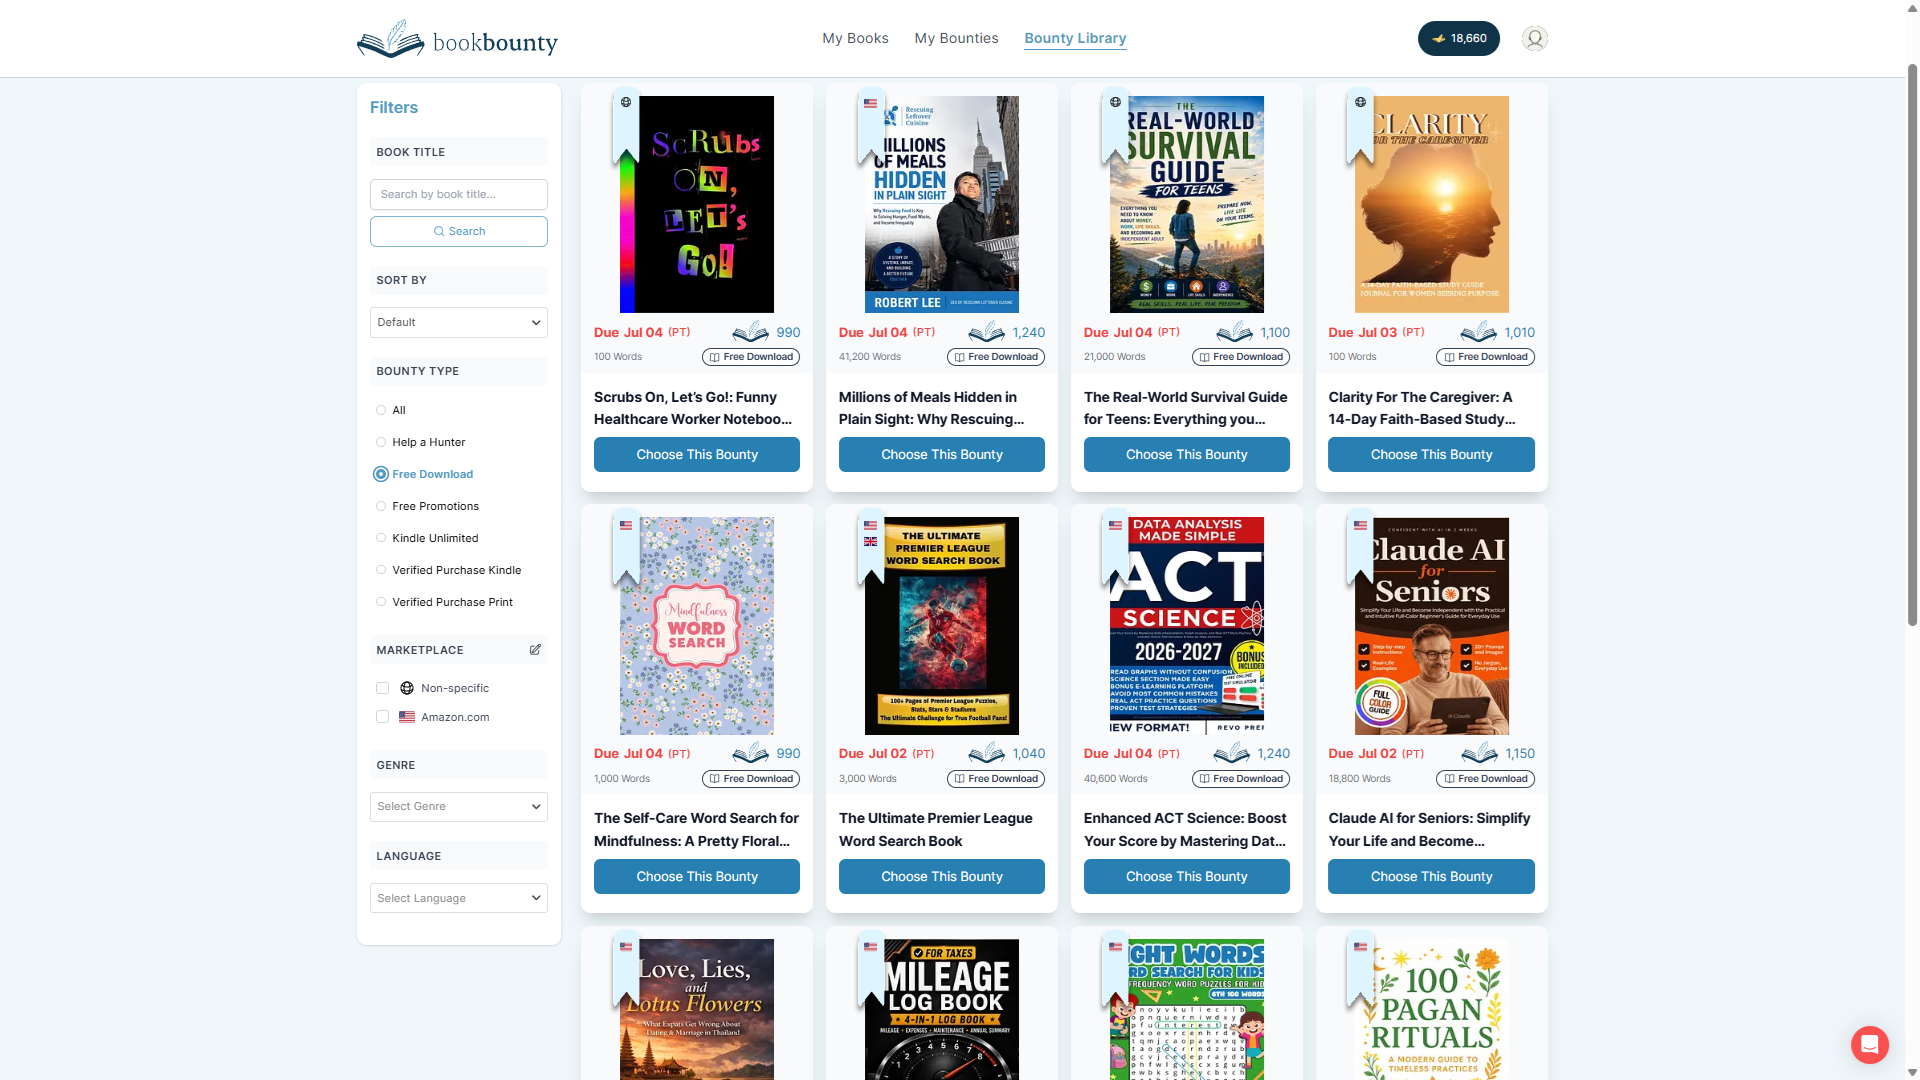The image size is (1920, 1080).
Task: Check the Non-specific marketplace checkbox
Action: click(382, 688)
